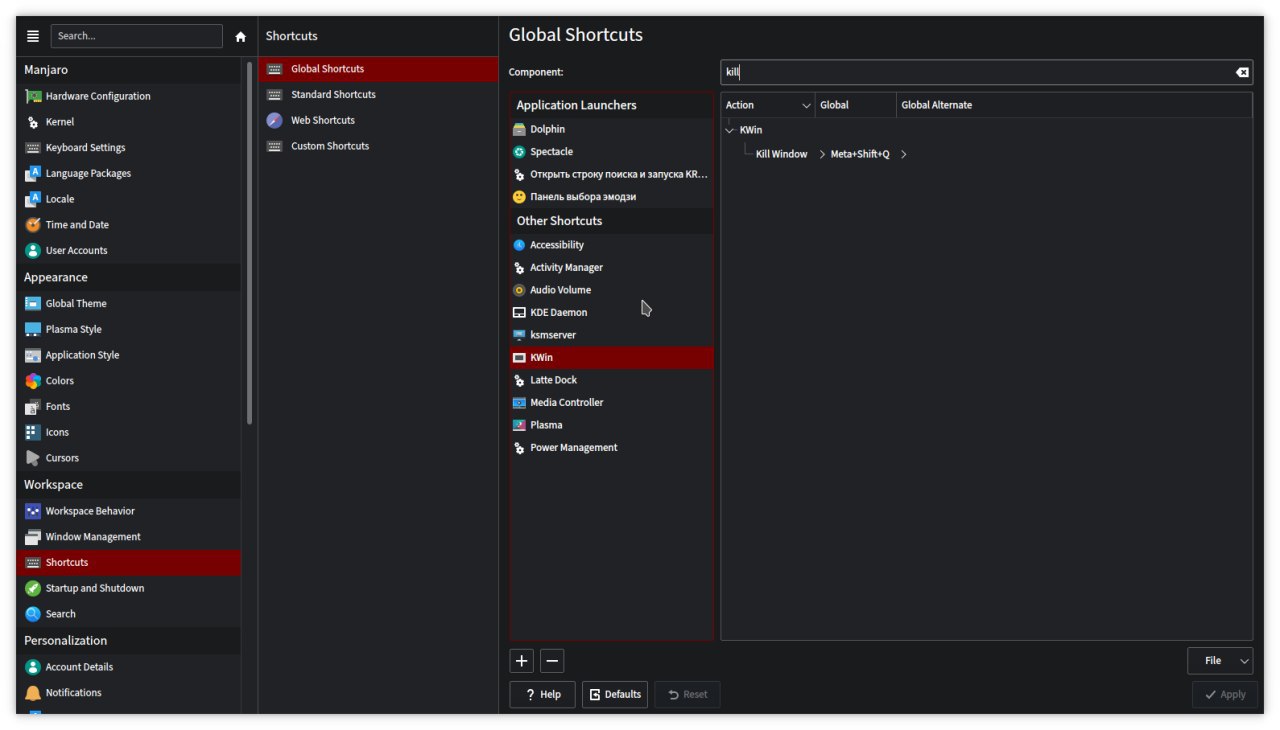
Task: Clear the kill filter text
Action: [1242, 72]
